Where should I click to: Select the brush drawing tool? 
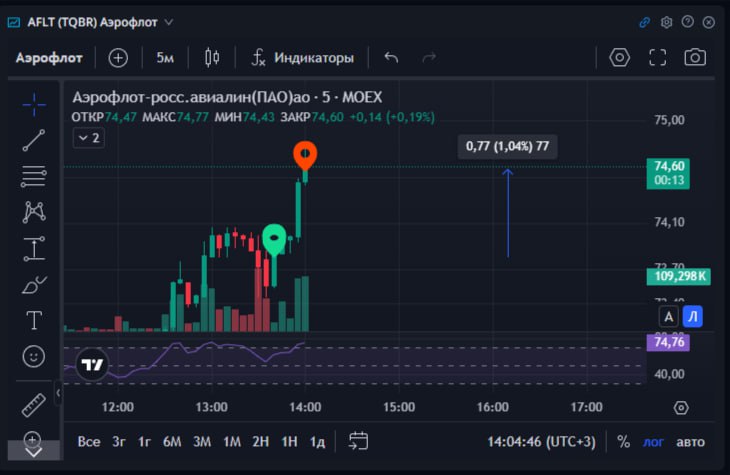pos(34,285)
